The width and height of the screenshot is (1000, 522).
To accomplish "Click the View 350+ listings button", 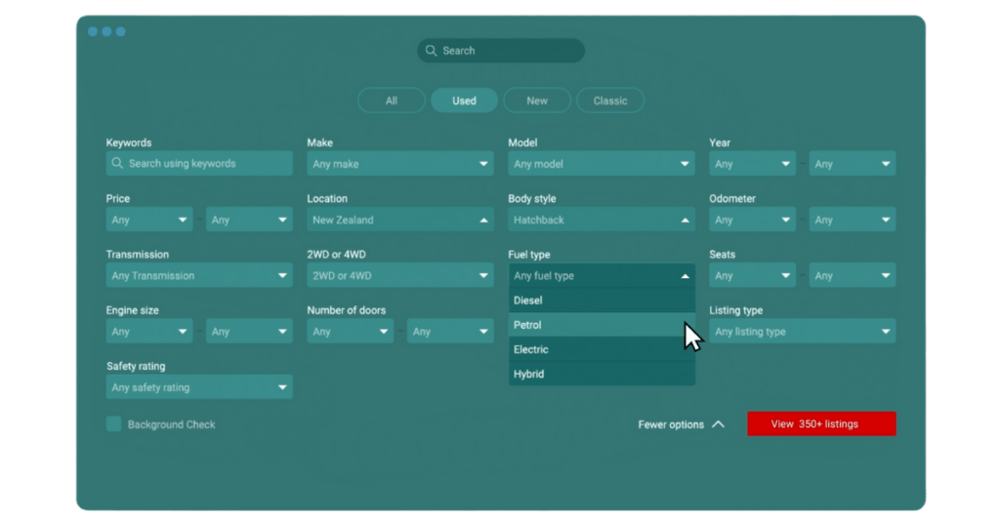I will [821, 424].
